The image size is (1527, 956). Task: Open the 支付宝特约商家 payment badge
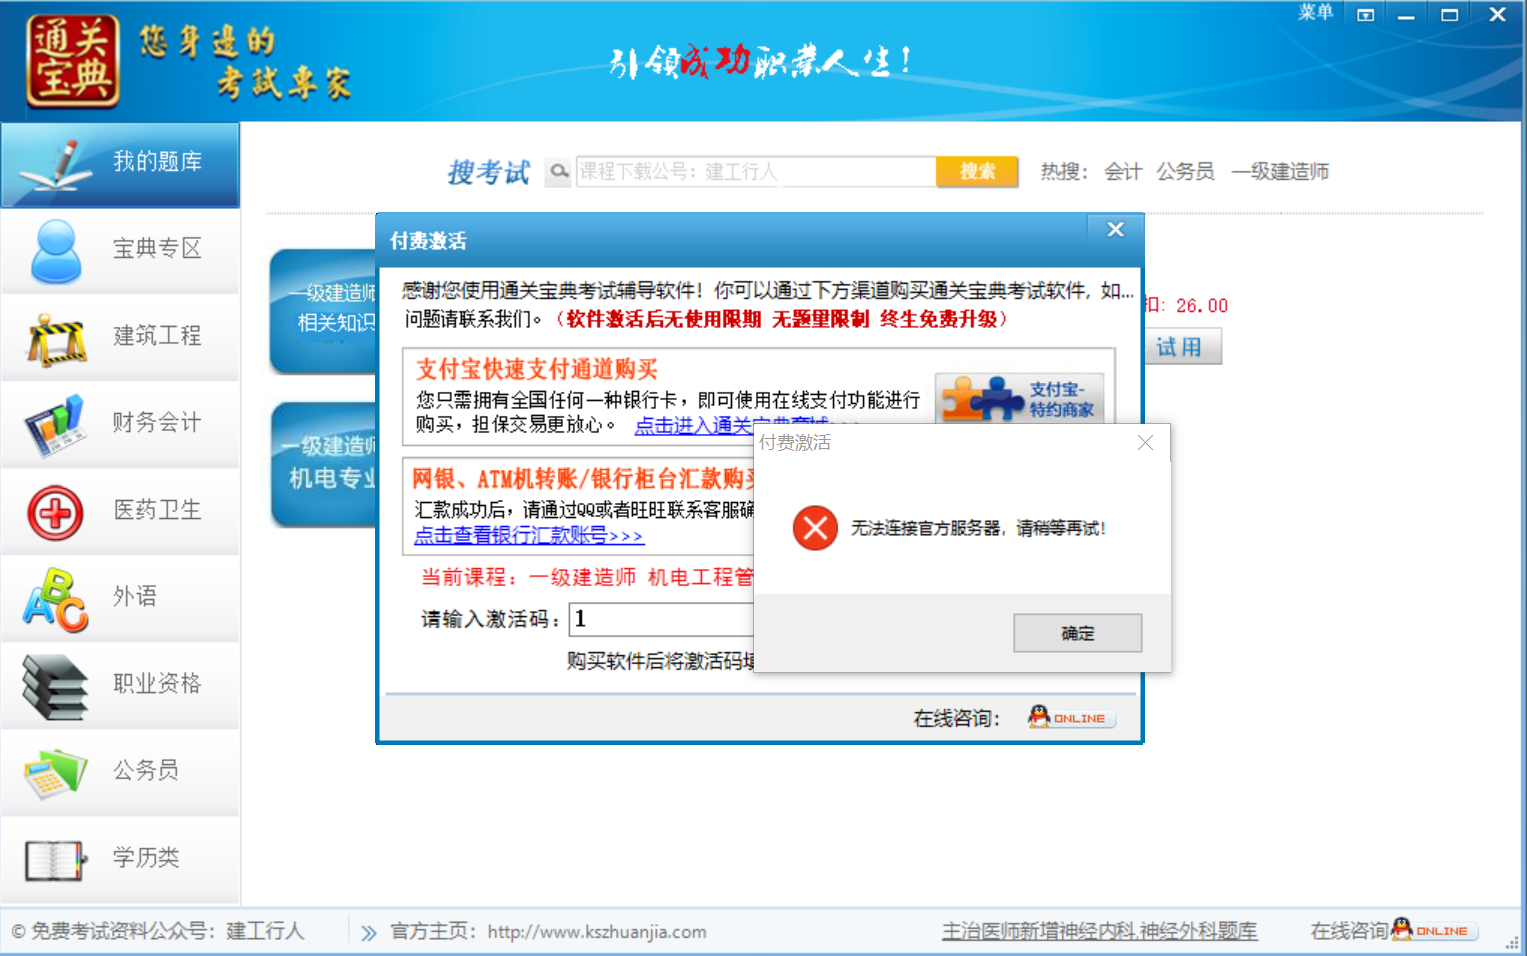coord(1019,398)
